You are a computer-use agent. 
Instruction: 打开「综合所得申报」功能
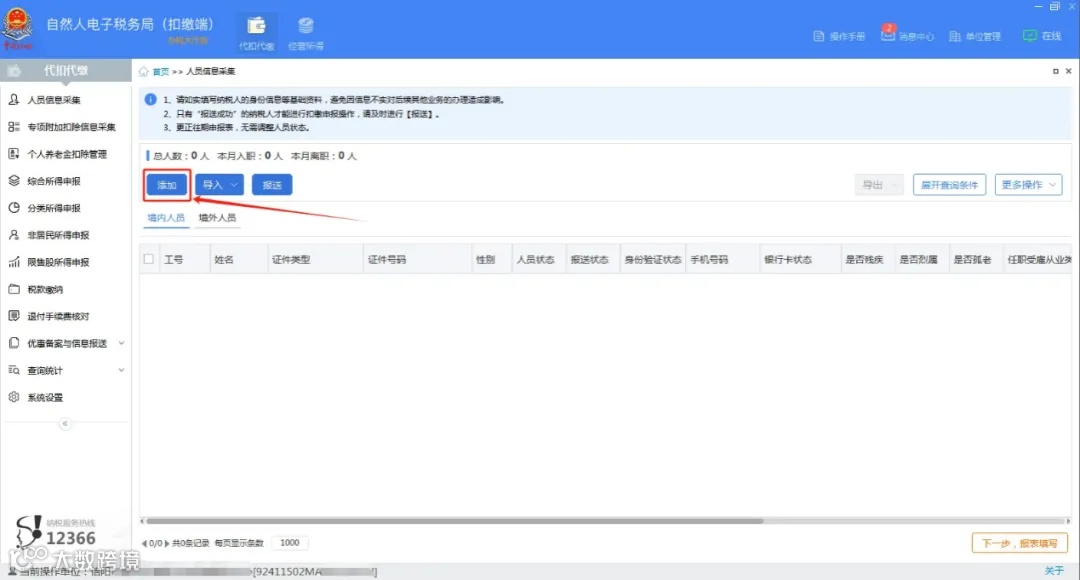click(x=60, y=181)
